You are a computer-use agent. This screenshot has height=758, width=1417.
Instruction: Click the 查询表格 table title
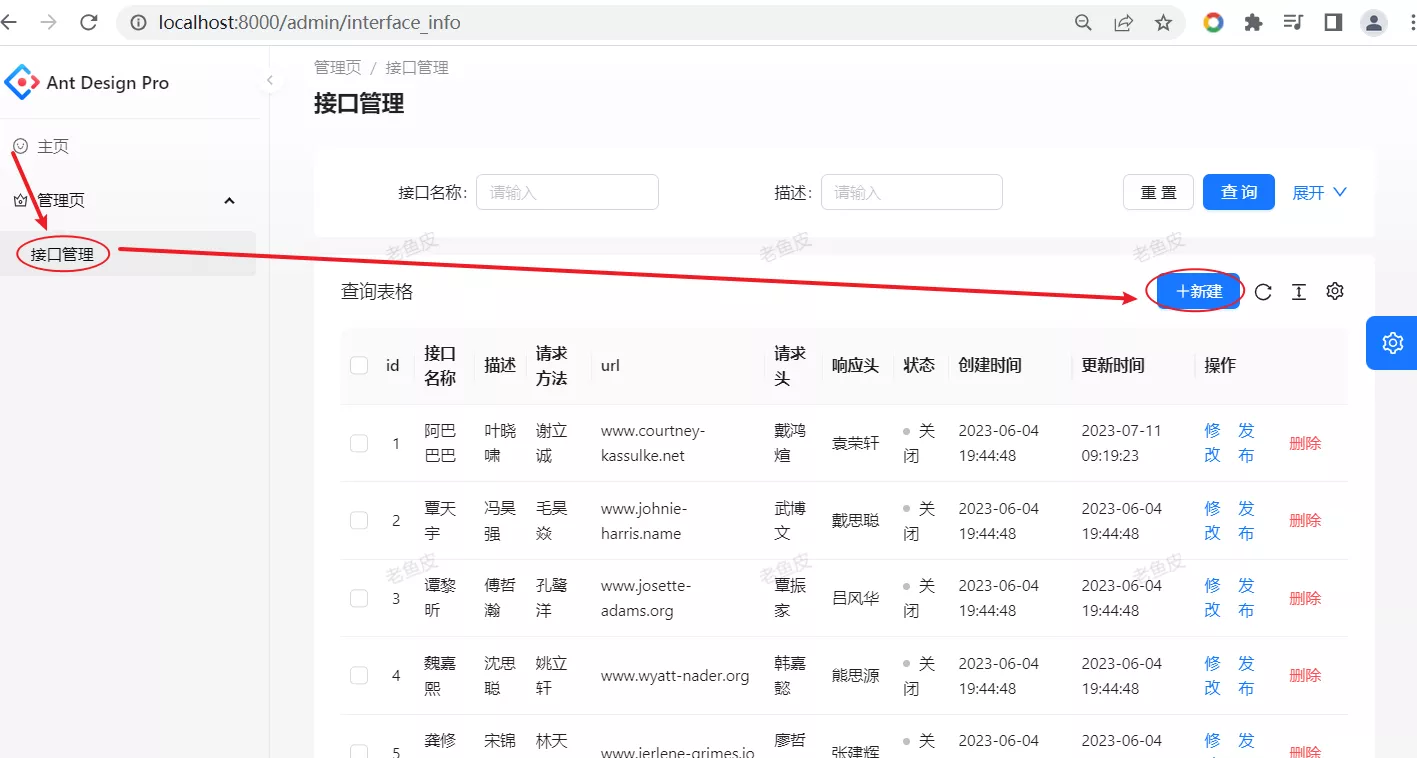tap(377, 291)
